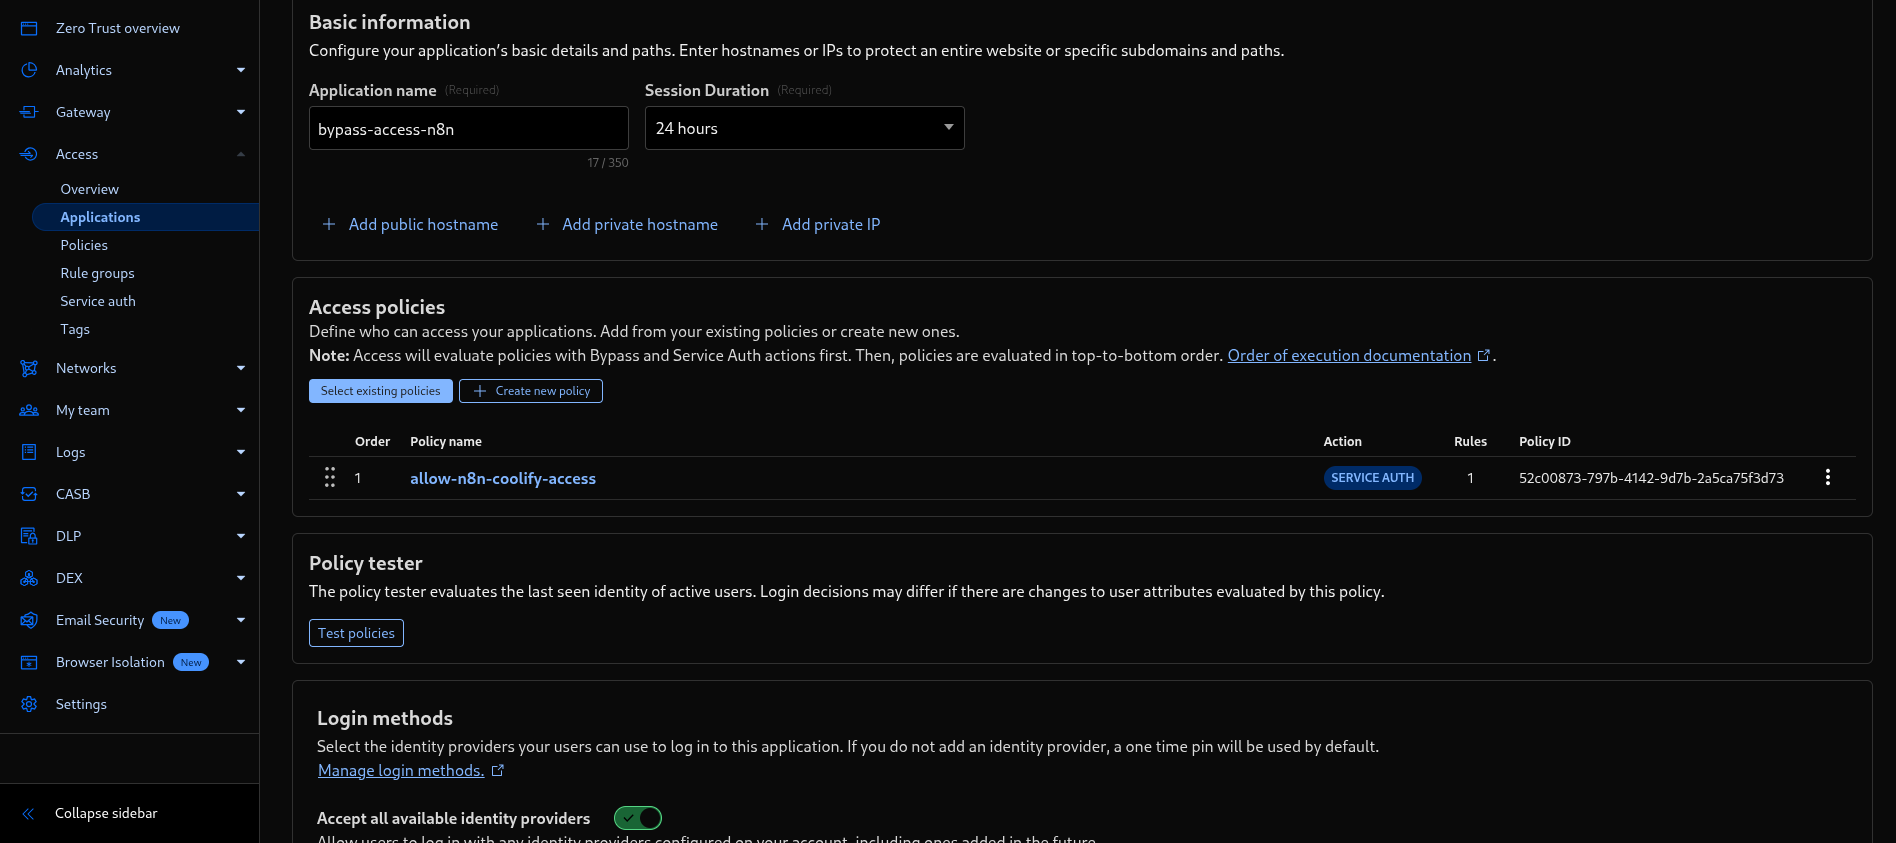Expand the My team section arrow
Viewport: 1896px width, 843px height.
pos(241,410)
